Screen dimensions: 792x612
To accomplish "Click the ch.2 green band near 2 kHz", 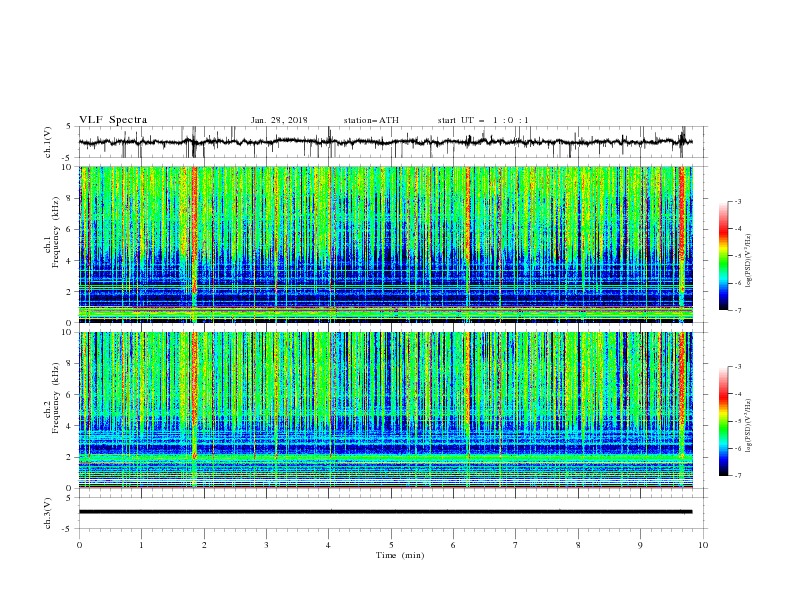I will pos(385,457).
